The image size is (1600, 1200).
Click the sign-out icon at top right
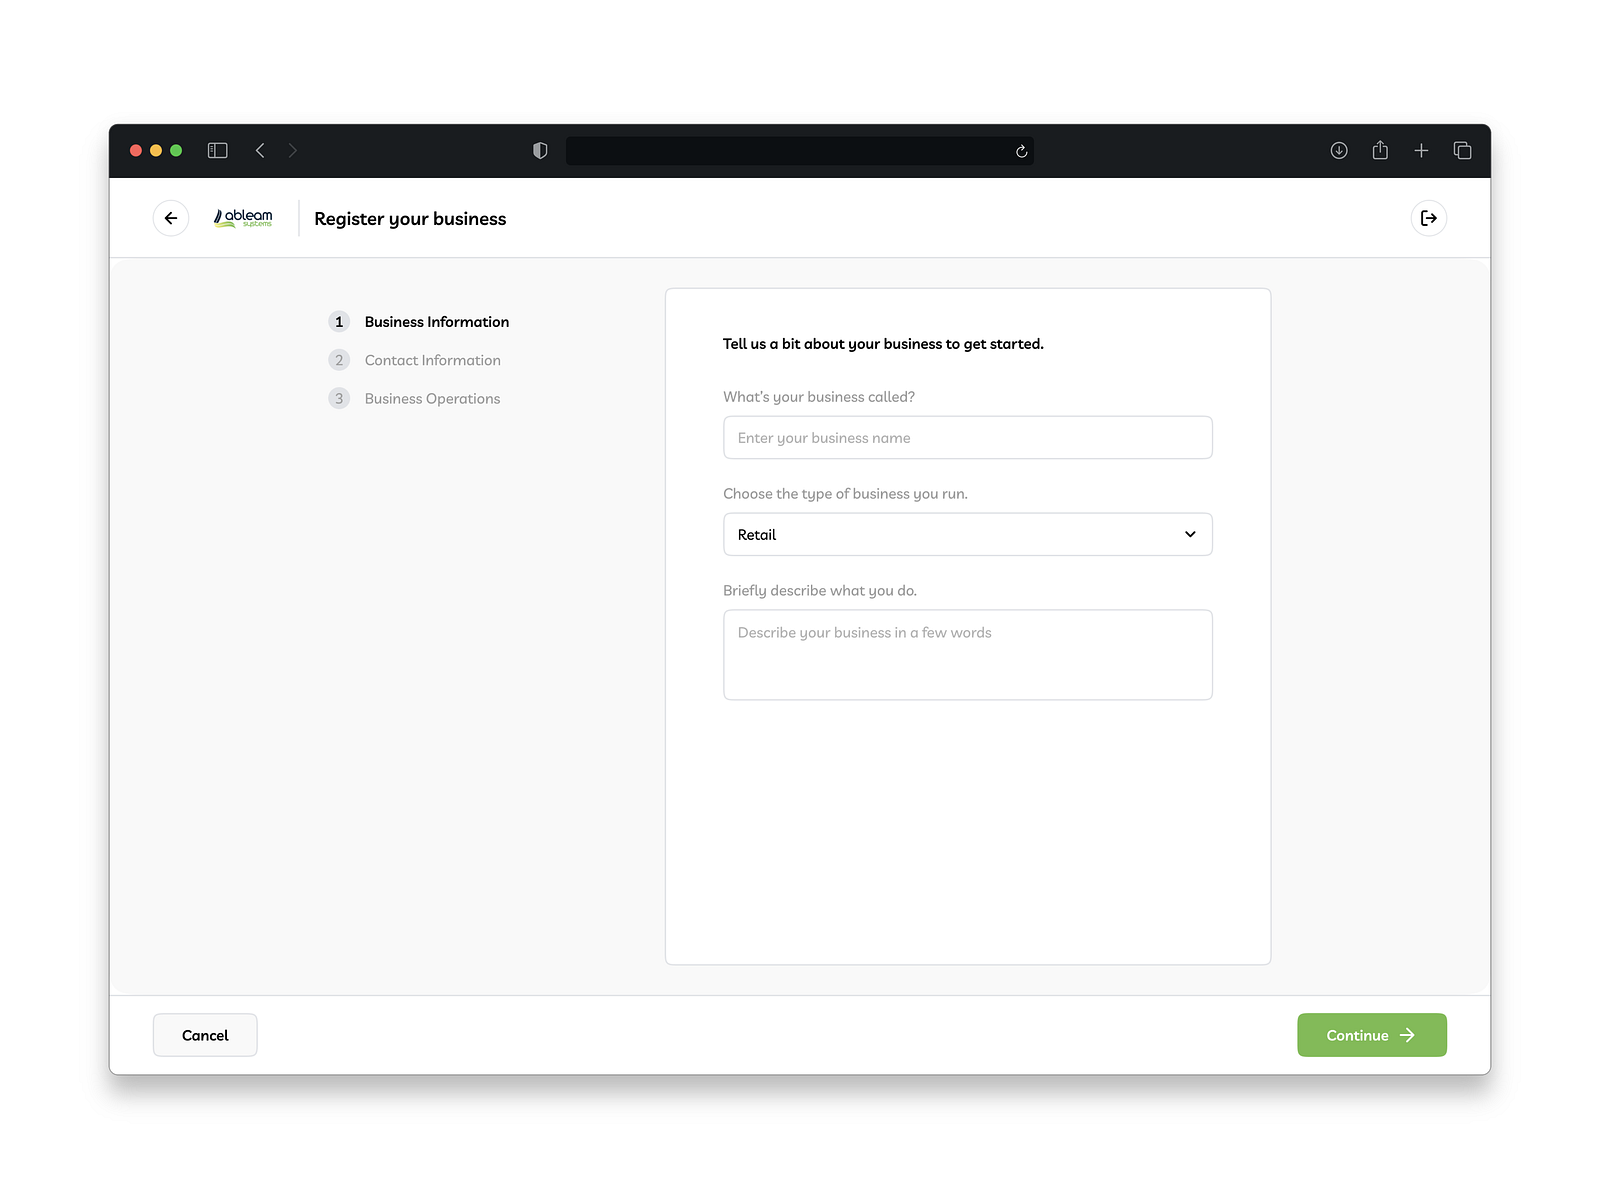(x=1428, y=218)
